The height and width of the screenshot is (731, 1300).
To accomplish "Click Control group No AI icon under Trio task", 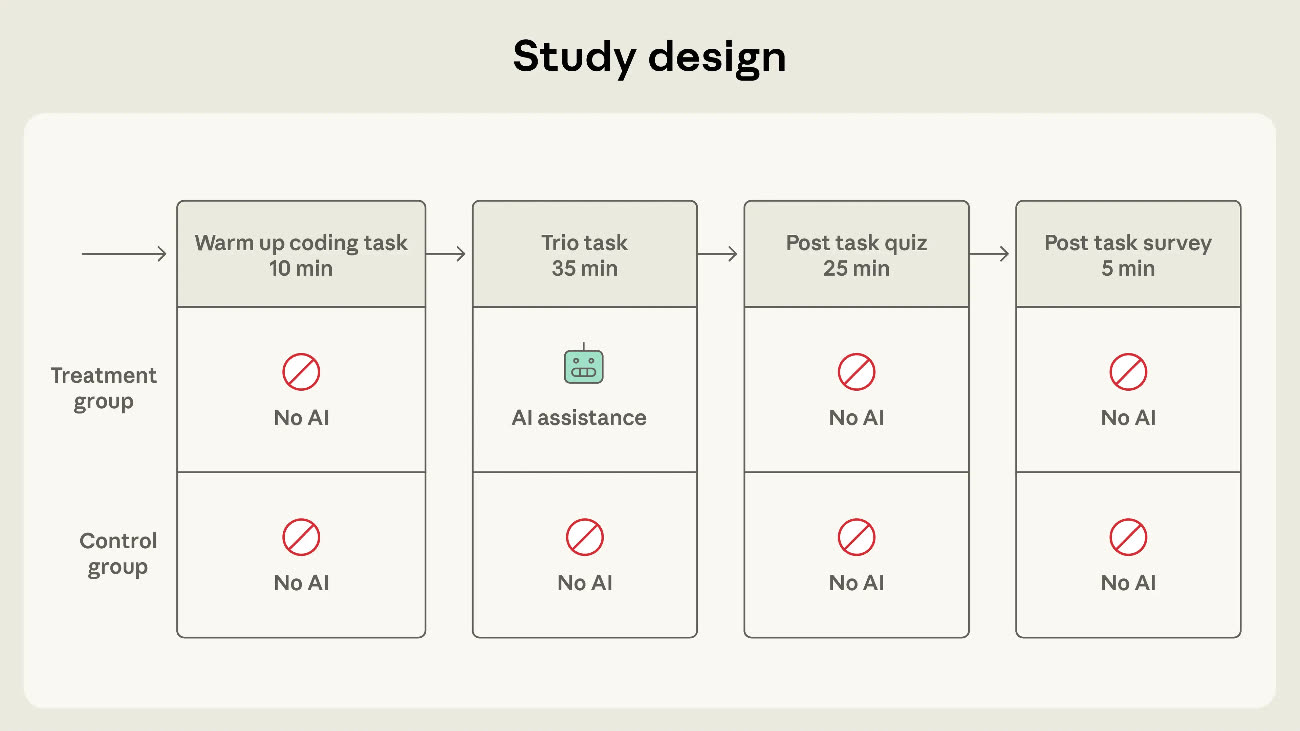I will 584,538.
